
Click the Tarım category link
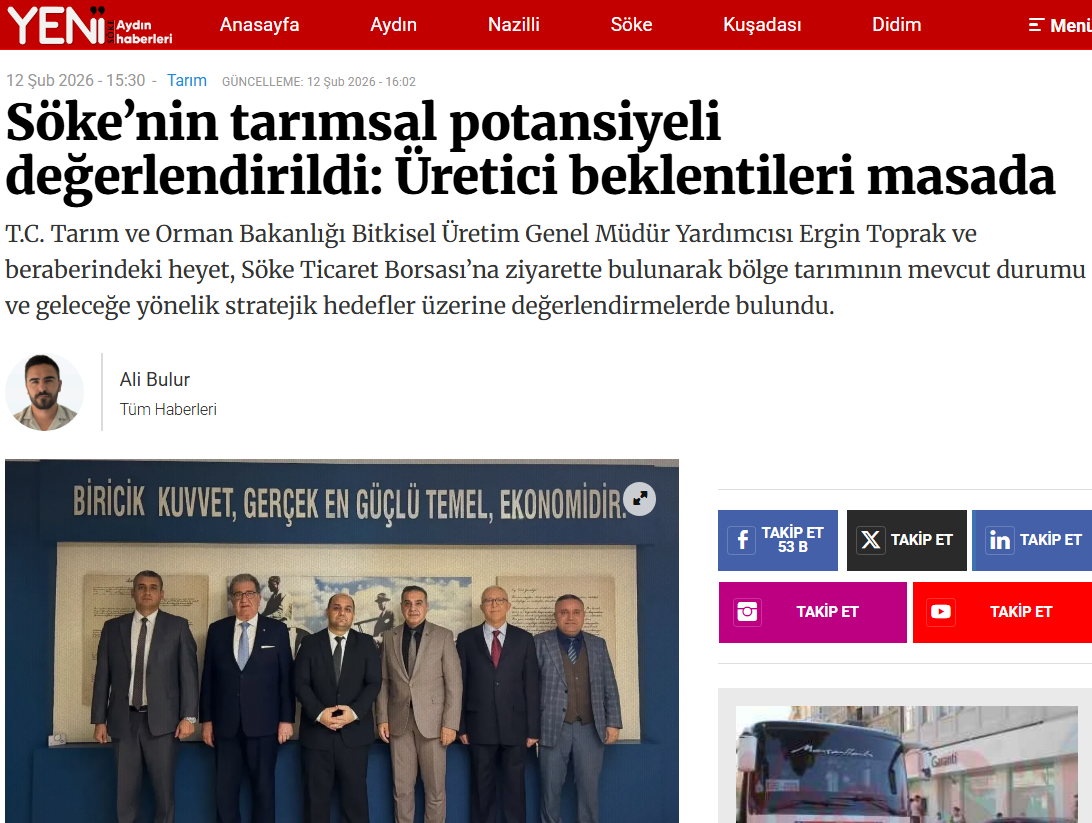(187, 81)
